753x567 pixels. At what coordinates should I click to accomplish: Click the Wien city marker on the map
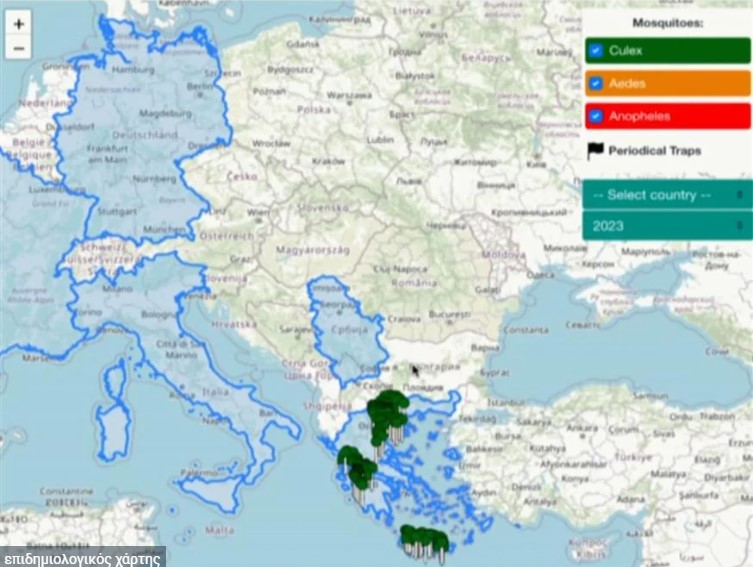point(259,220)
